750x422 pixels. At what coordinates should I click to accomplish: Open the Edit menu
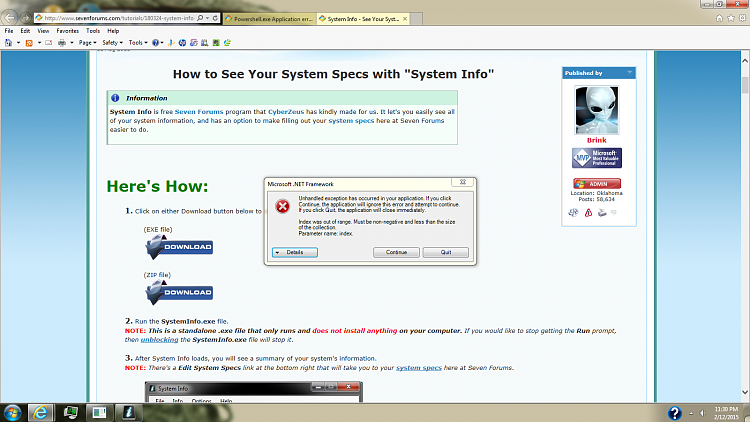tap(25, 31)
